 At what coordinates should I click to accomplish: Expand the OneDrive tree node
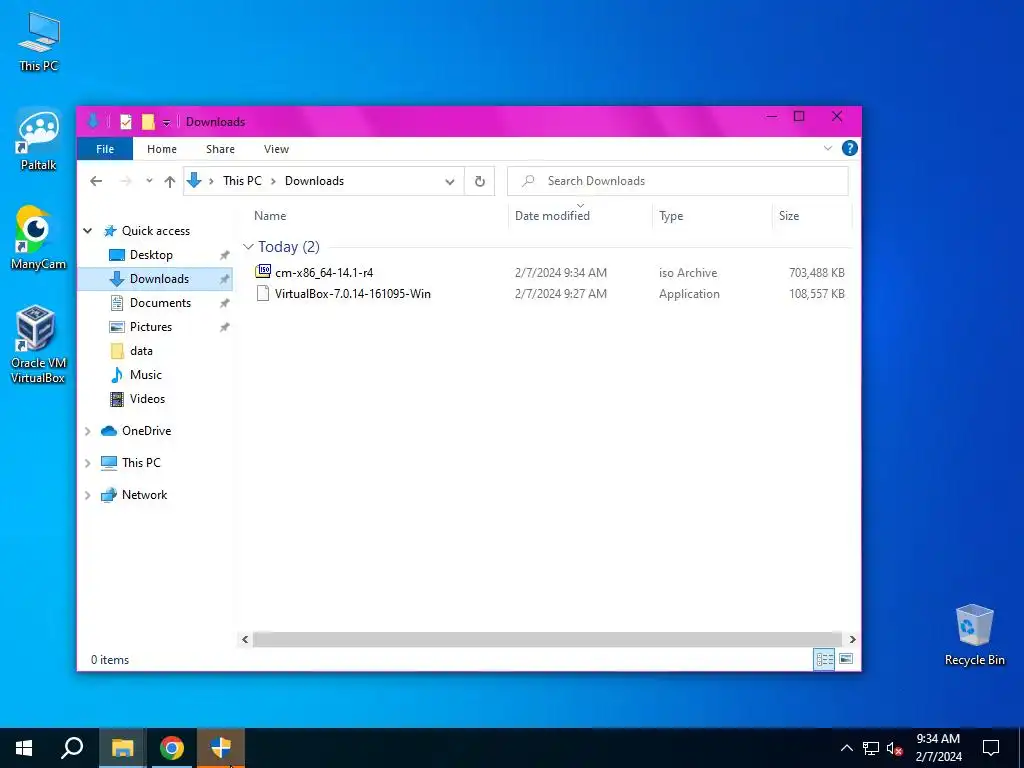(x=88, y=431)
